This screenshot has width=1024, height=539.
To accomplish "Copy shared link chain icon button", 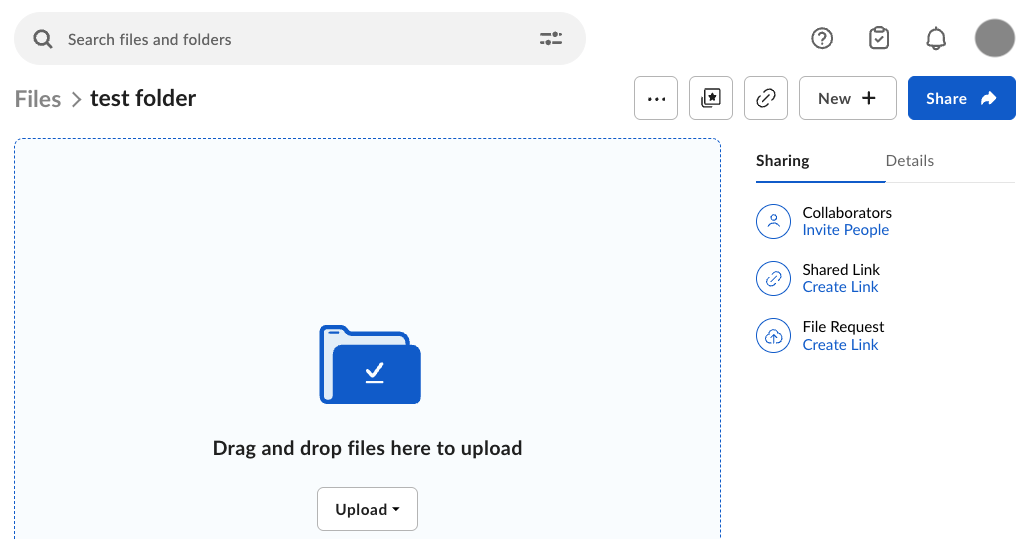I will tap(765, 98).
